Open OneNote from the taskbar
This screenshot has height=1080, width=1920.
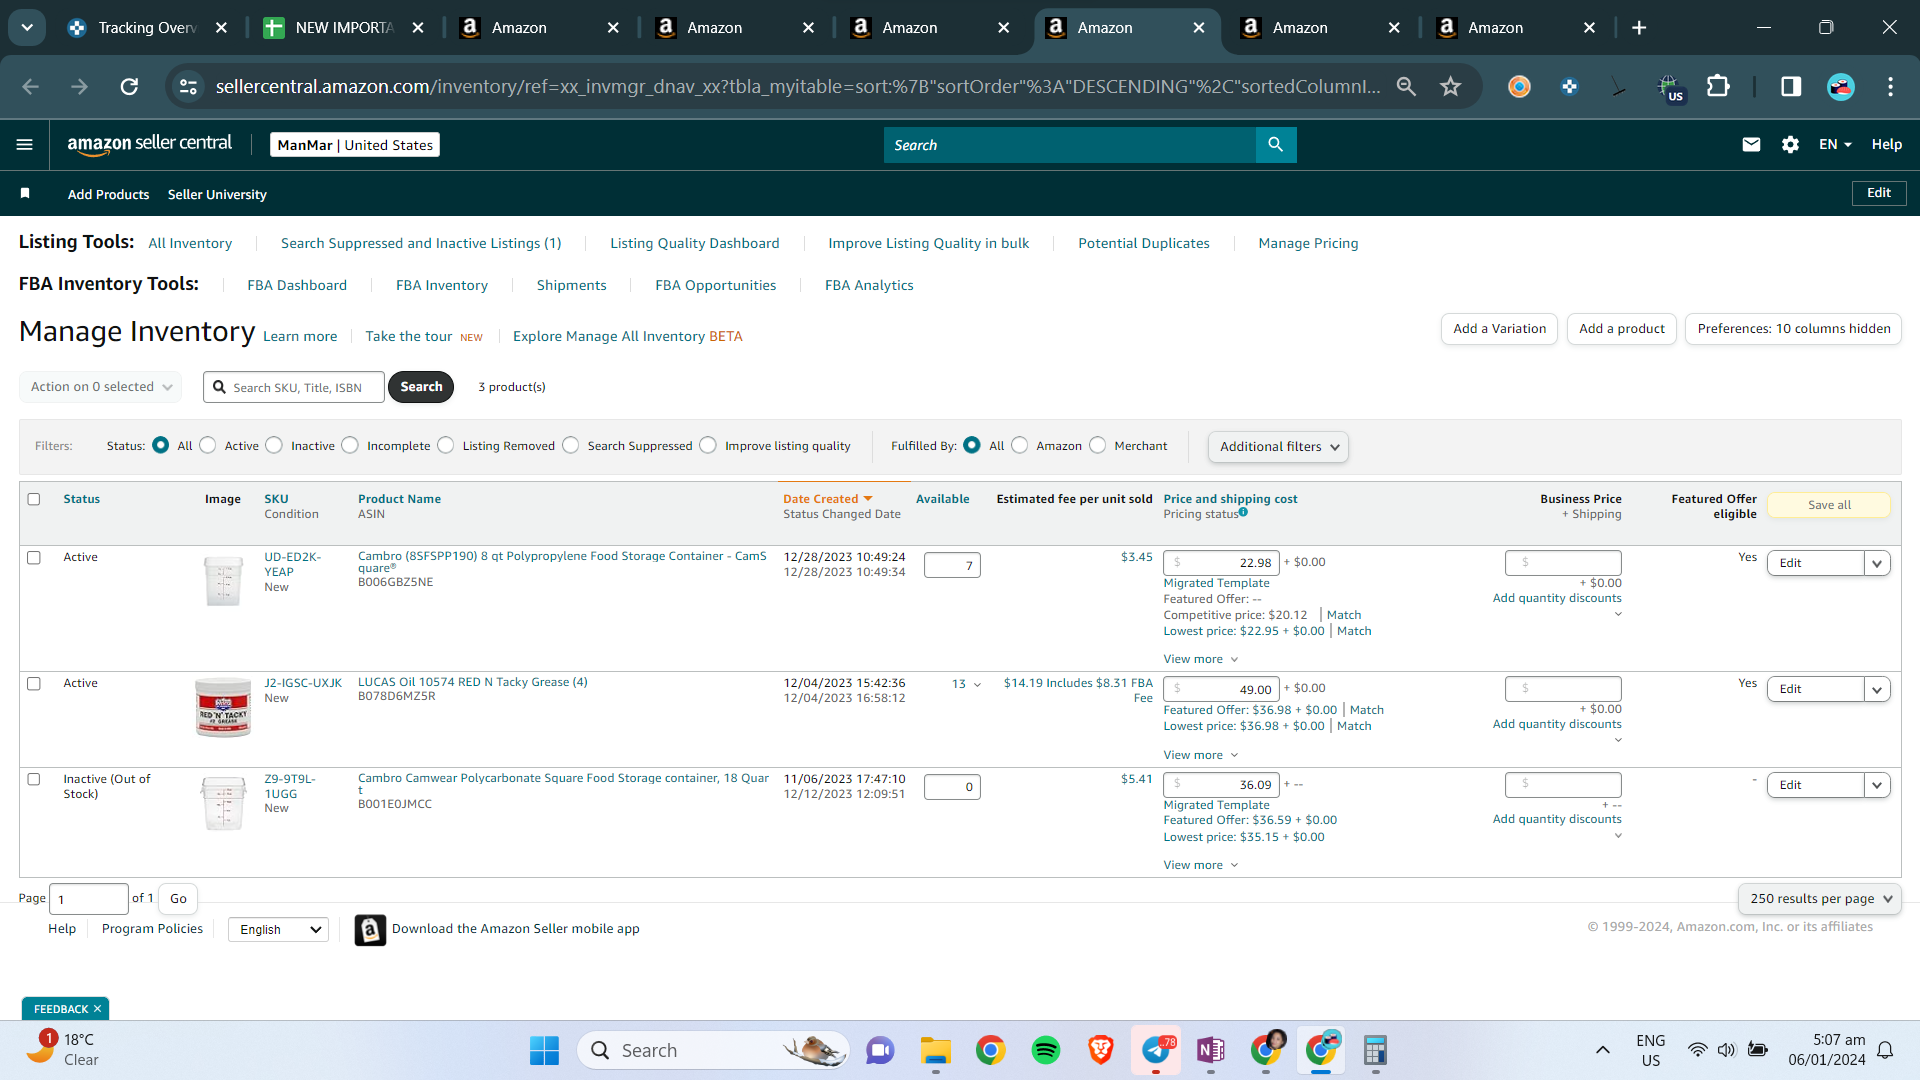click(x=1211, y=1050)
